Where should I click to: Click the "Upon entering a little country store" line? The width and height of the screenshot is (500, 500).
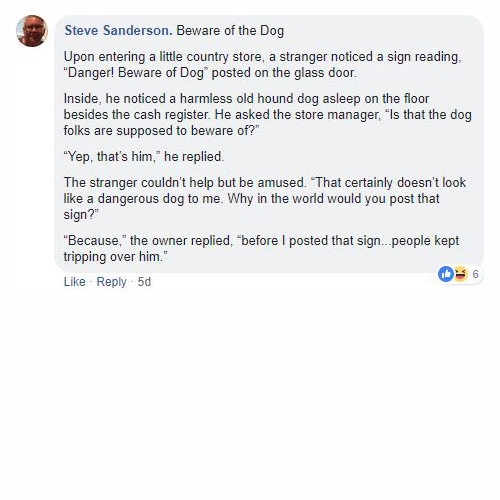tap(263, 57)
